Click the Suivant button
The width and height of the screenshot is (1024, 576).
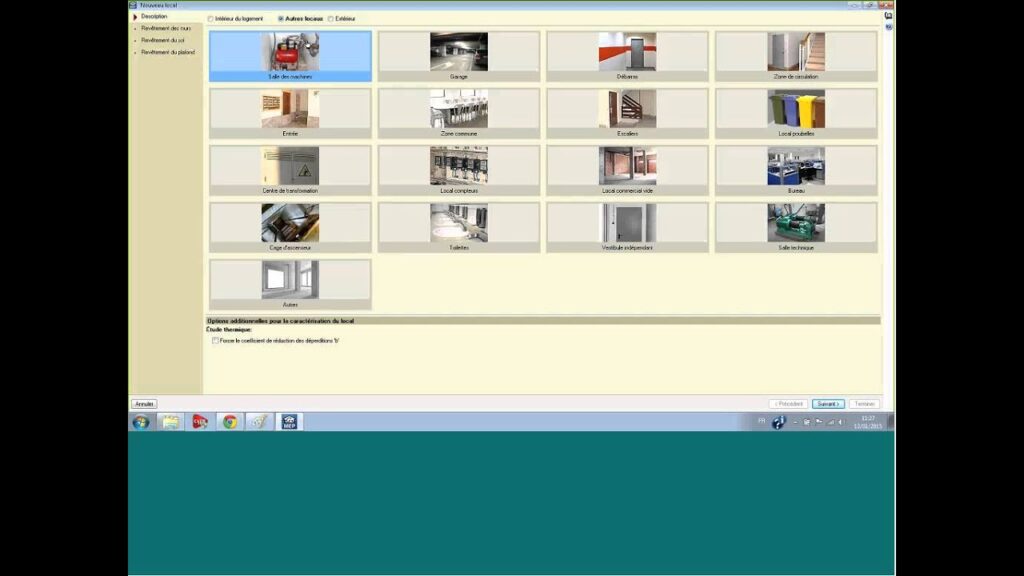827,404
